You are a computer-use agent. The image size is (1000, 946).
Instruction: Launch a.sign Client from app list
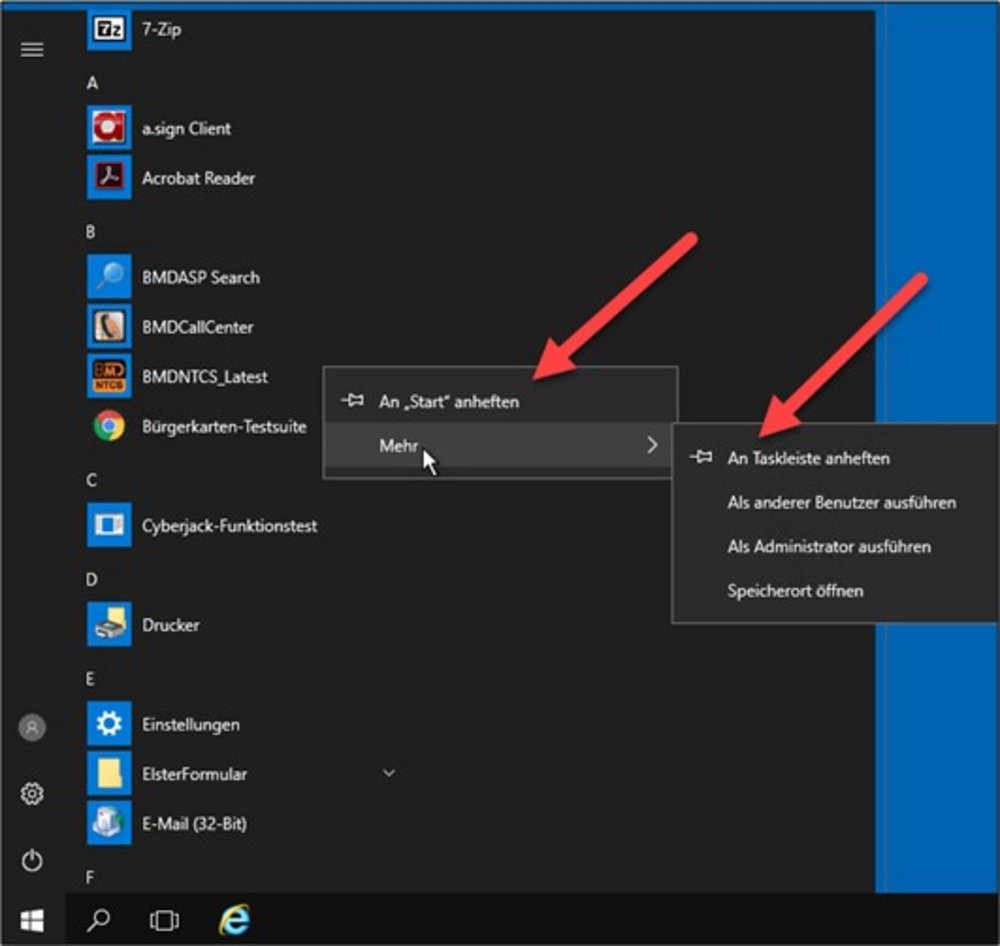[108, 128]
